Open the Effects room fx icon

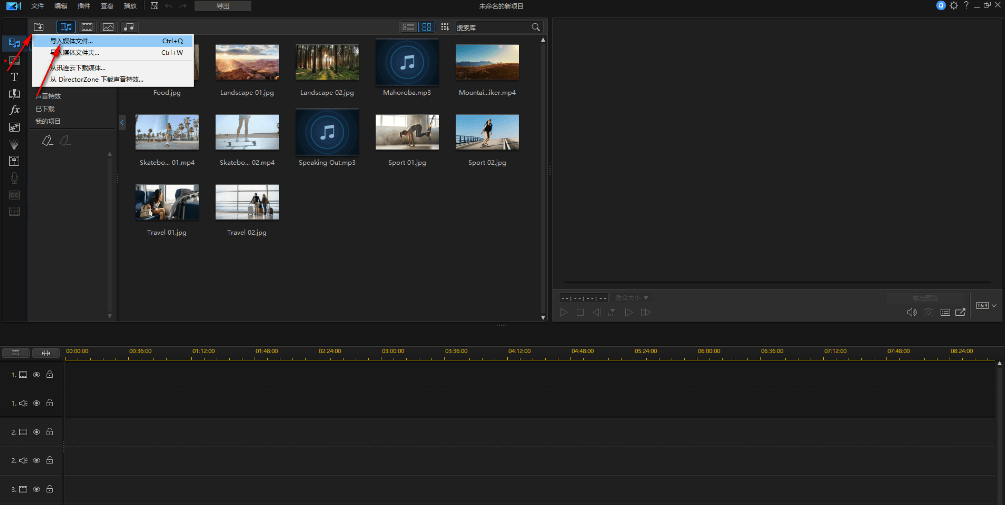[x=14, y=110]
